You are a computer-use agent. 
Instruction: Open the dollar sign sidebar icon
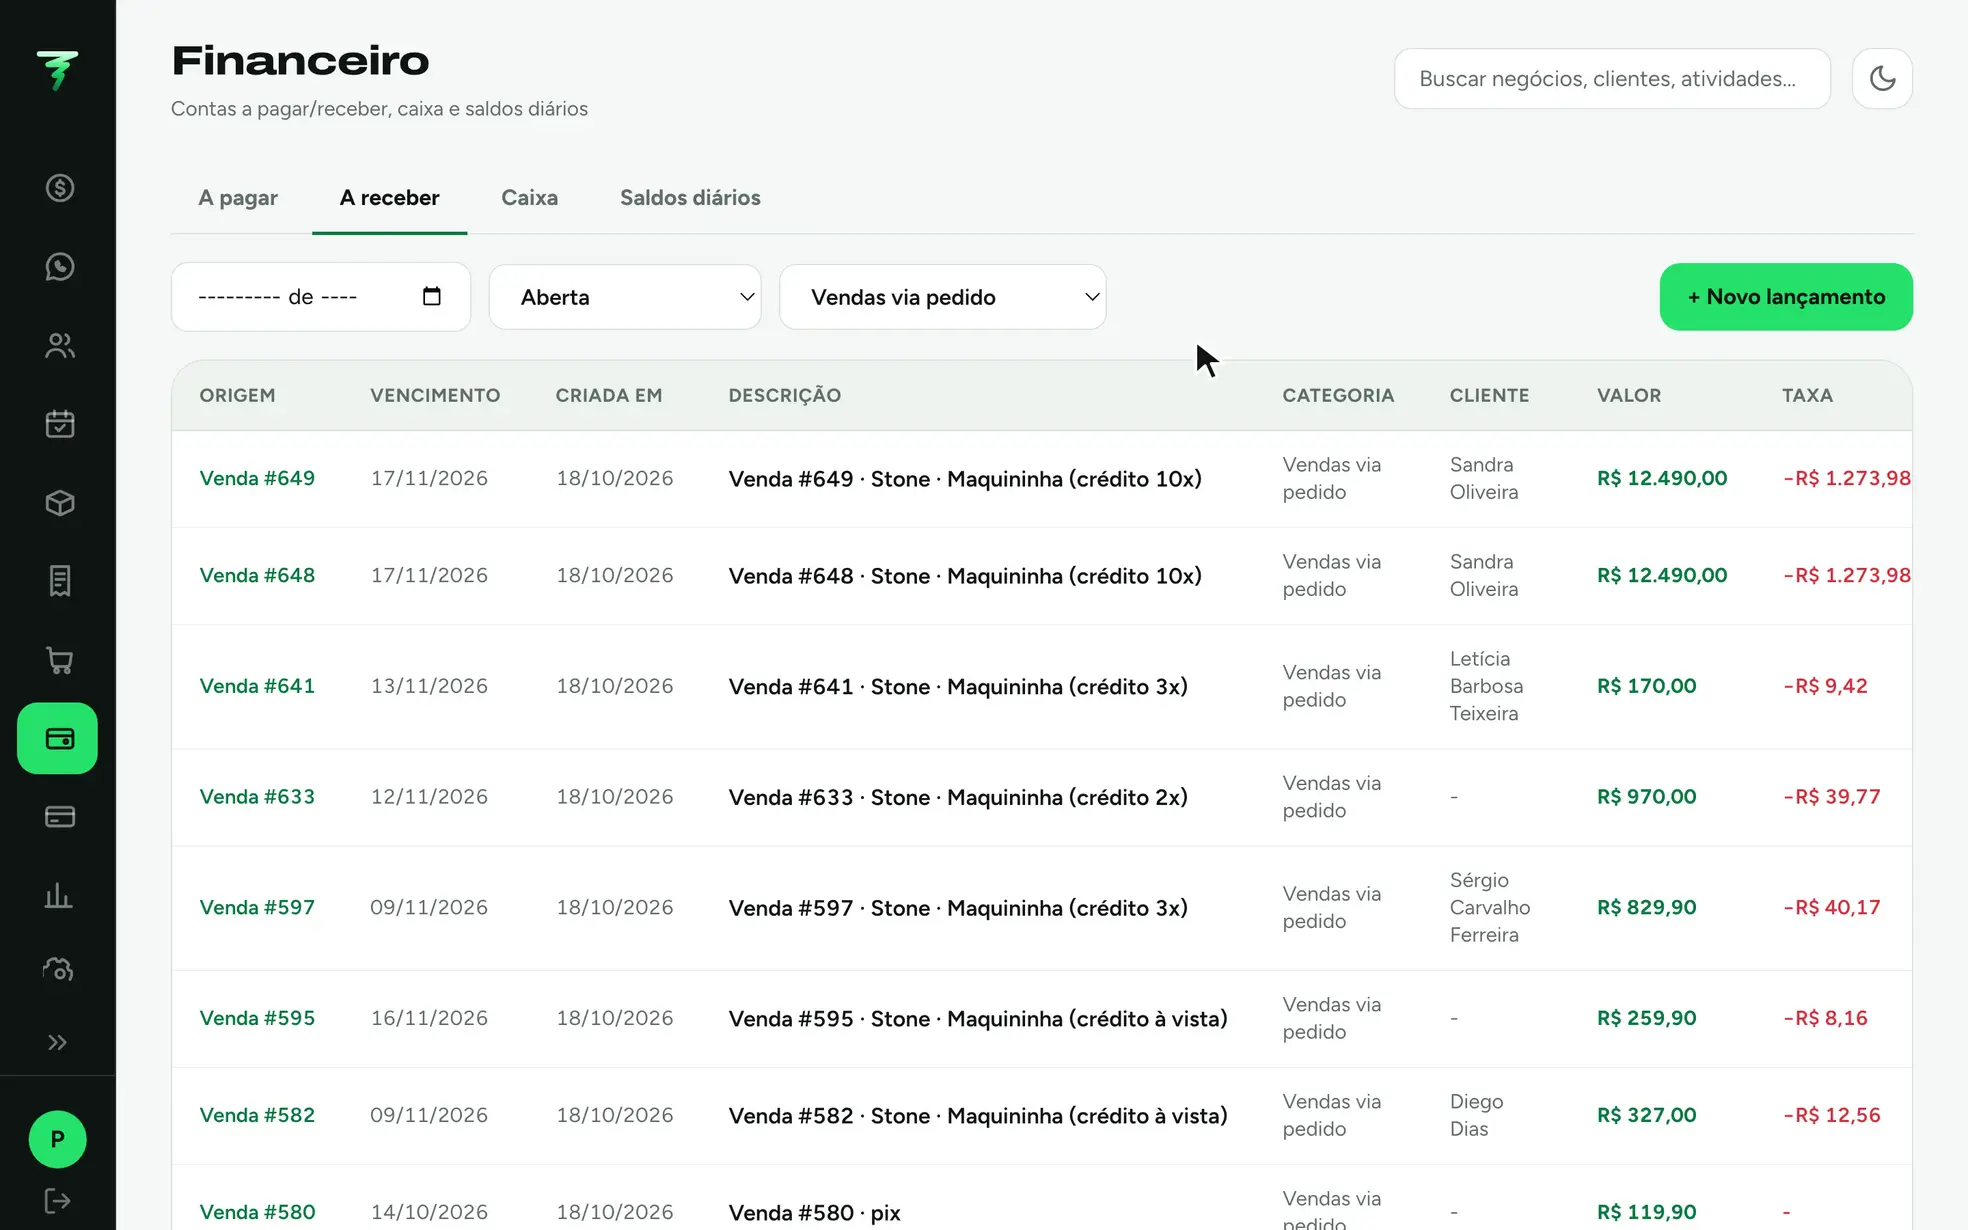pos(59,188)
